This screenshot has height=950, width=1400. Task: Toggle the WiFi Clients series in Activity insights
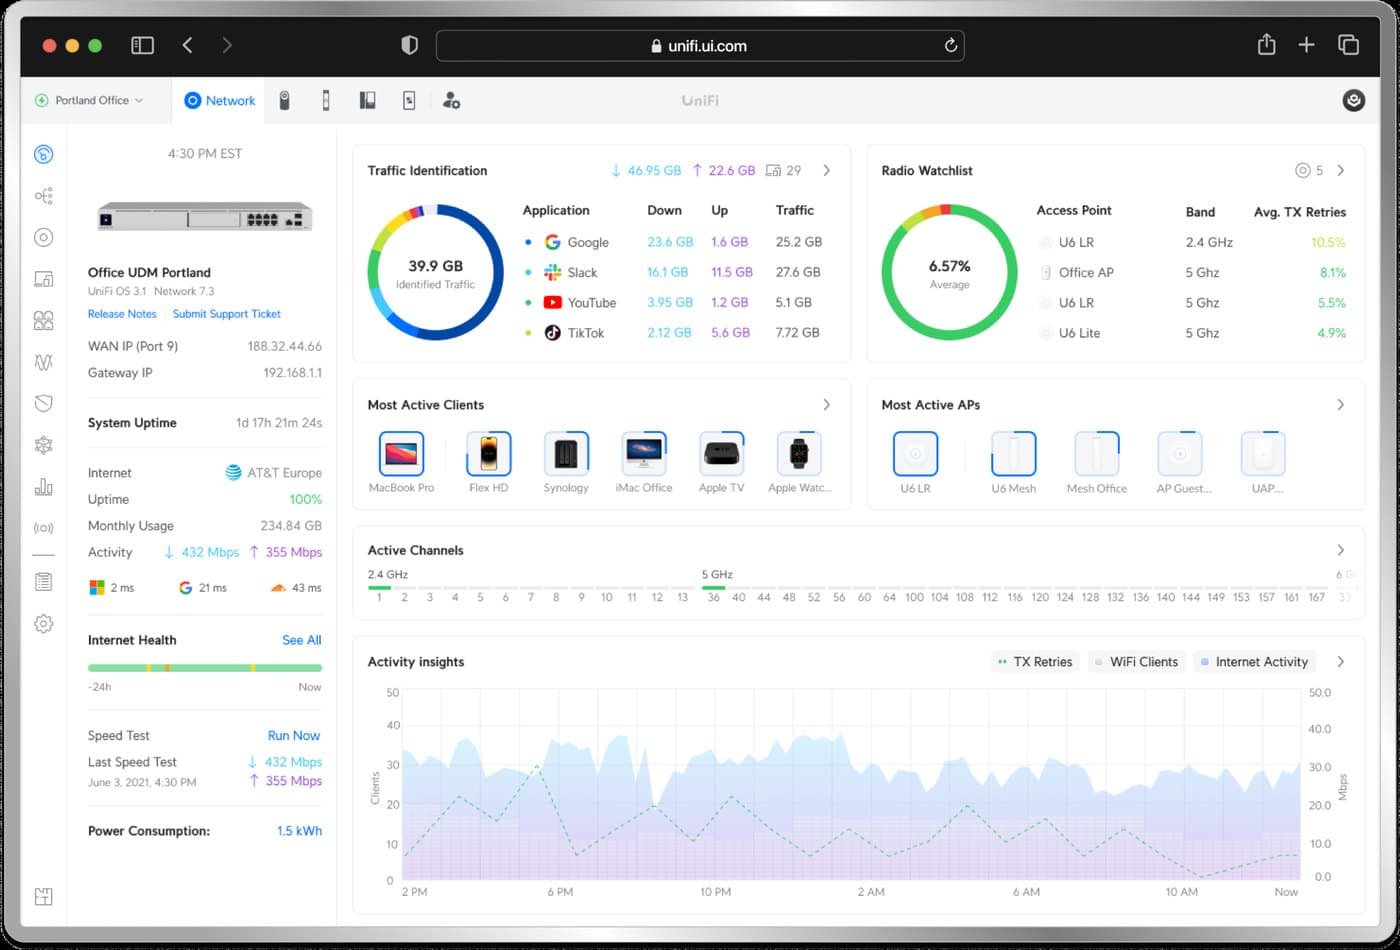1136,662
